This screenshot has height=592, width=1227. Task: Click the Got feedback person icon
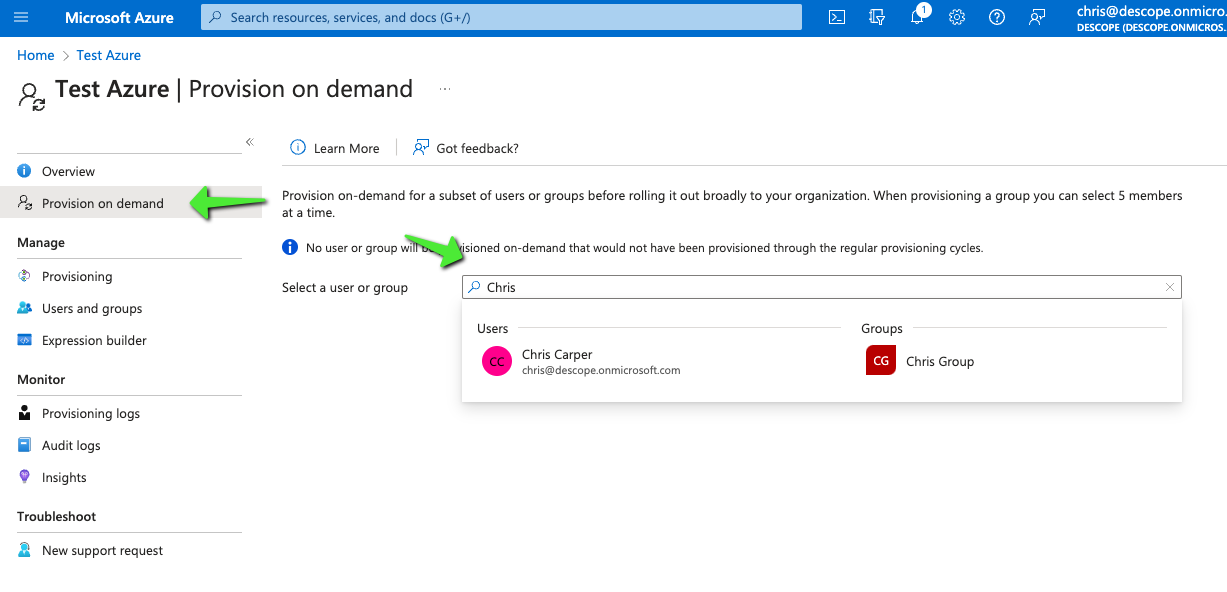click(421, 148)
